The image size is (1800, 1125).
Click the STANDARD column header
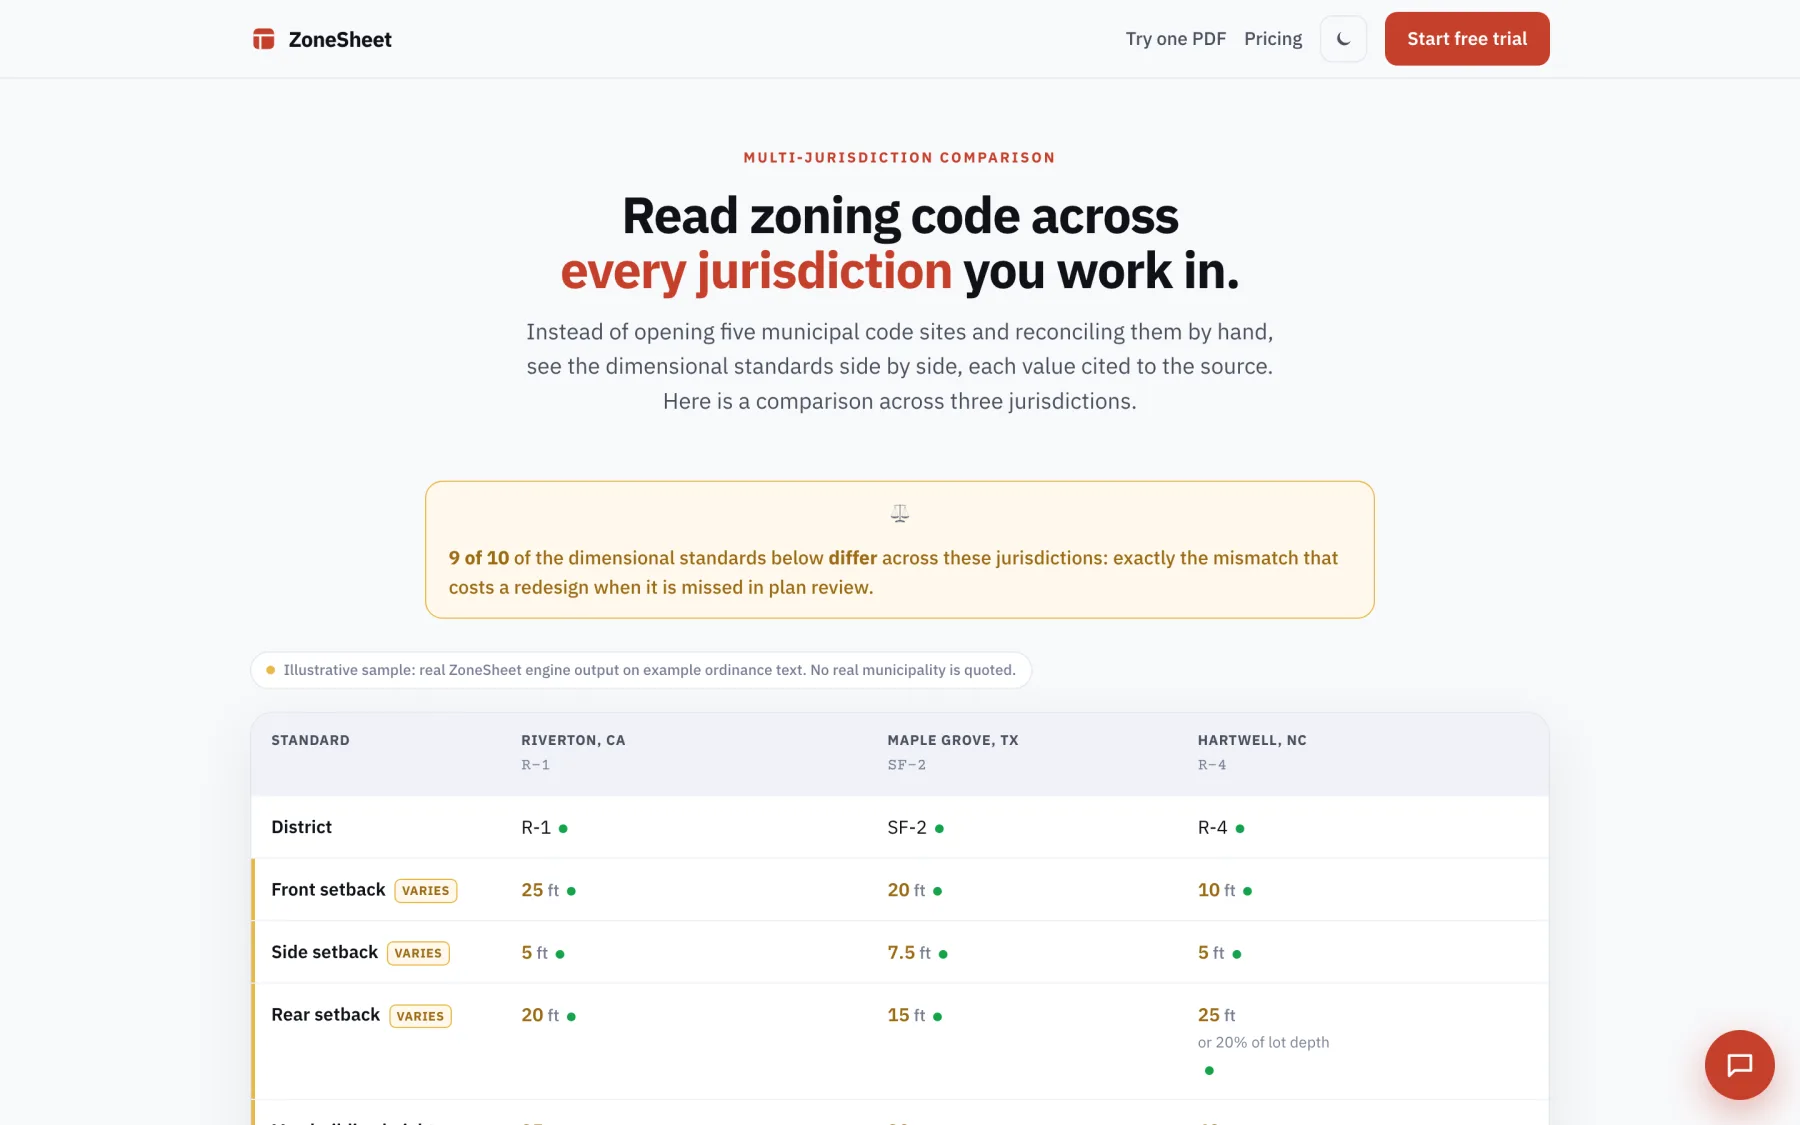click(x=310, y=741)
